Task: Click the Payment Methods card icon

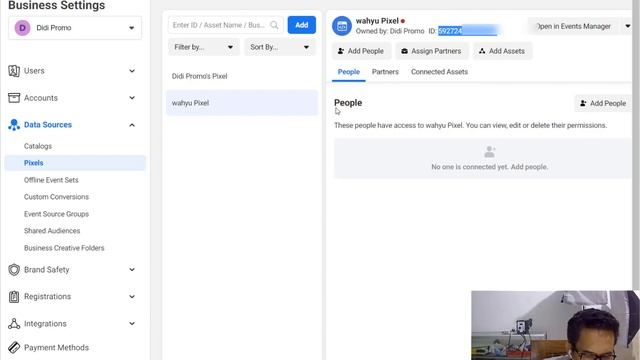Action: point(14,347)
